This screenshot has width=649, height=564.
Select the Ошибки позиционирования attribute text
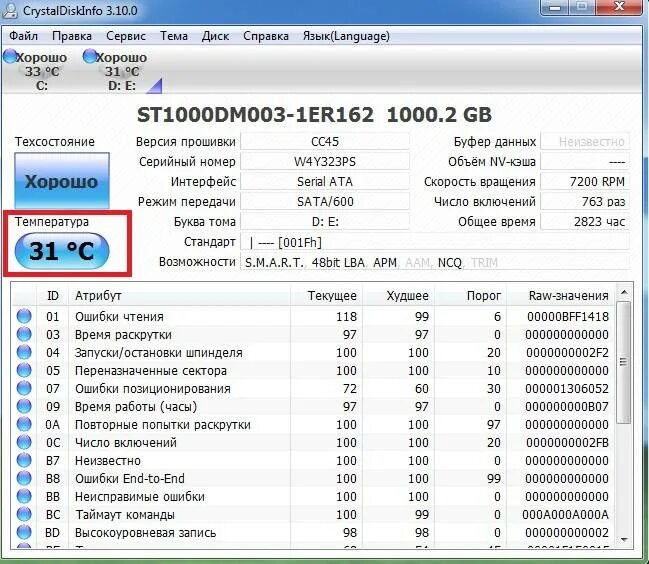tap(153, 389)
